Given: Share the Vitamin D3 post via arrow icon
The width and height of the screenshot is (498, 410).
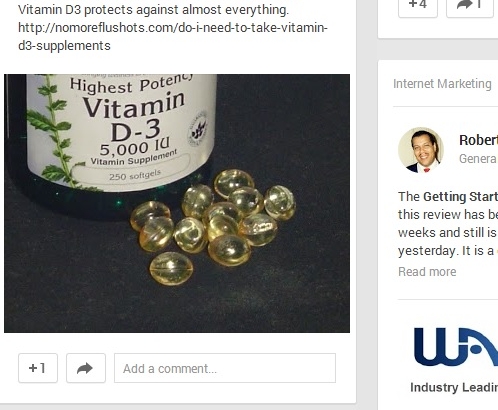Looking at the screenshot, I should [x=86, y=368].
